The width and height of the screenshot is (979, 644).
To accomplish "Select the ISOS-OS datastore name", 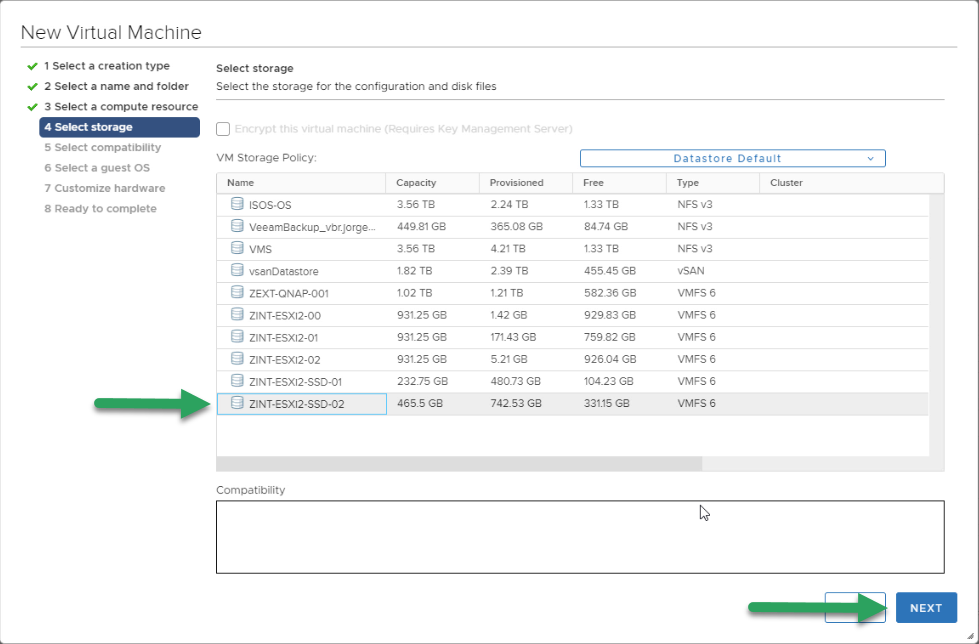I will (x=270, y=205).
